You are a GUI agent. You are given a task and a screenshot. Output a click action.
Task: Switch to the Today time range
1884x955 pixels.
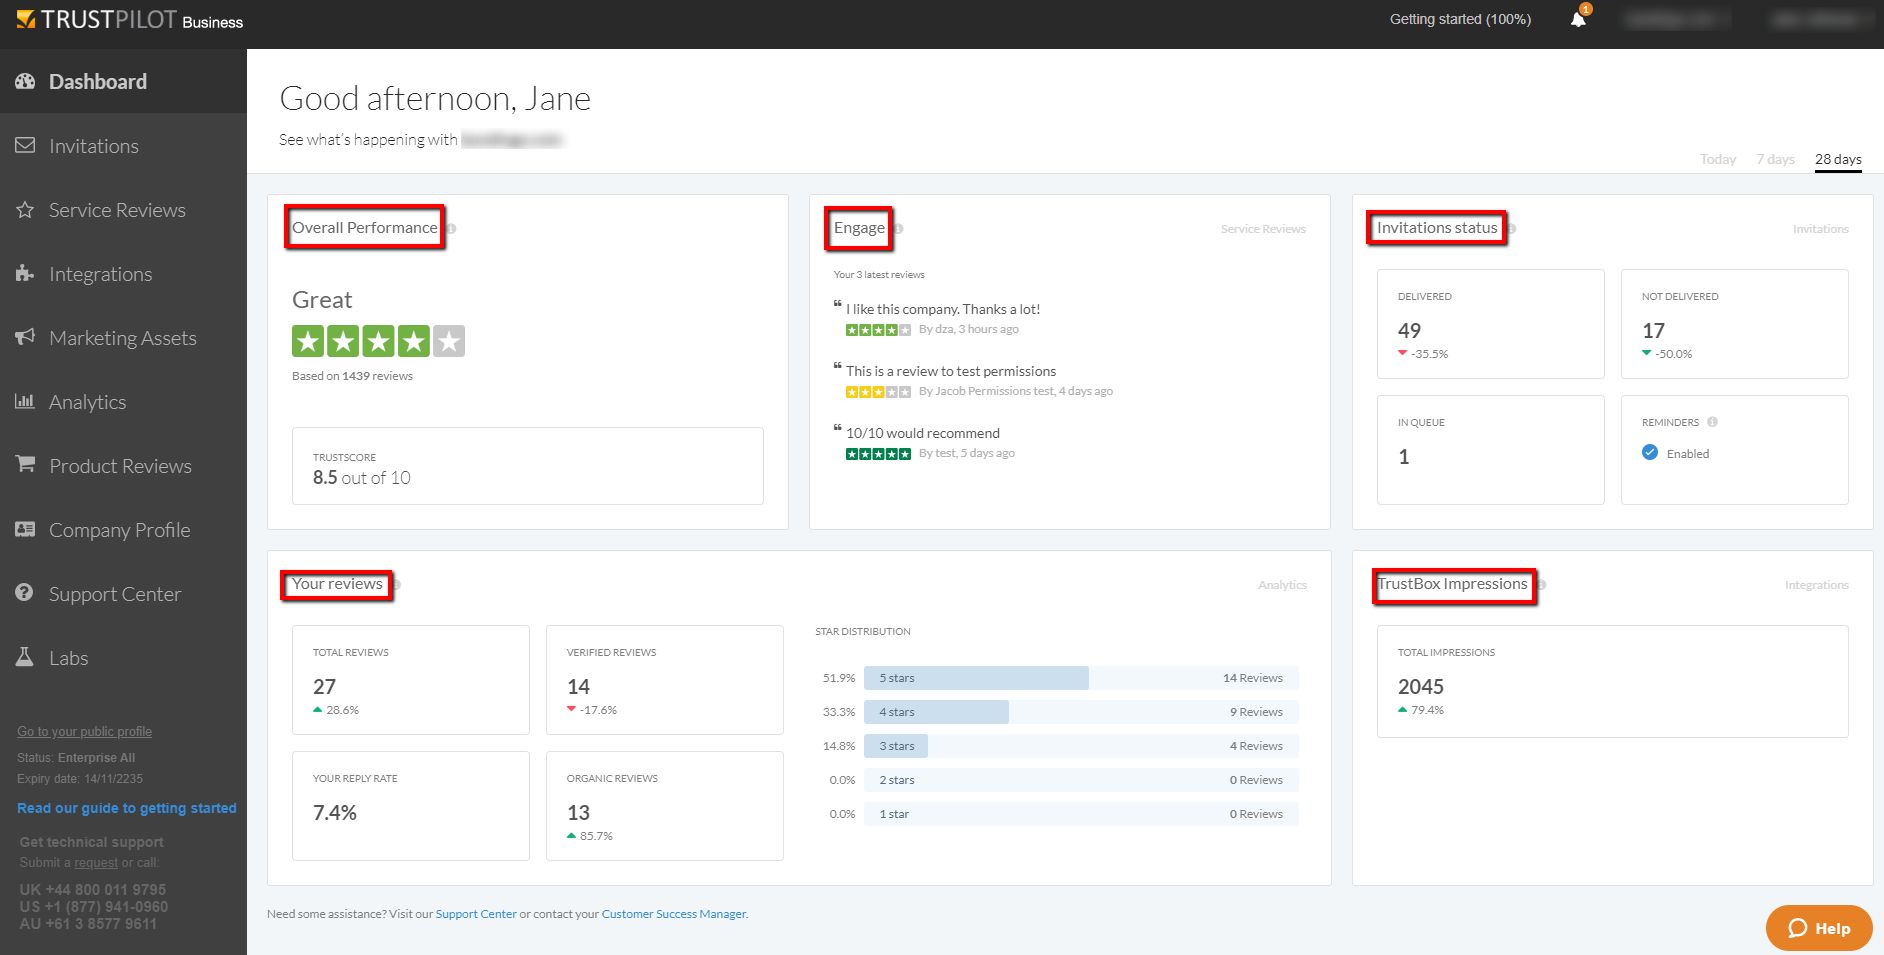click(1718, 159)
